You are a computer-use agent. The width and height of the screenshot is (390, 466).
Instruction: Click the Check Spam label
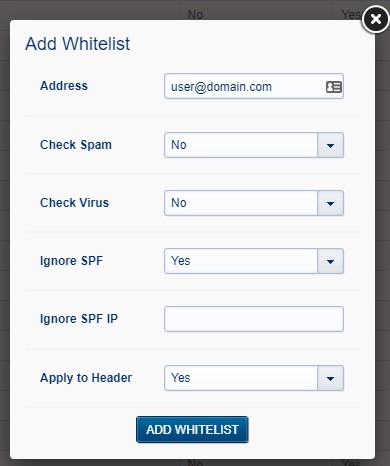[x=76, y=145]
